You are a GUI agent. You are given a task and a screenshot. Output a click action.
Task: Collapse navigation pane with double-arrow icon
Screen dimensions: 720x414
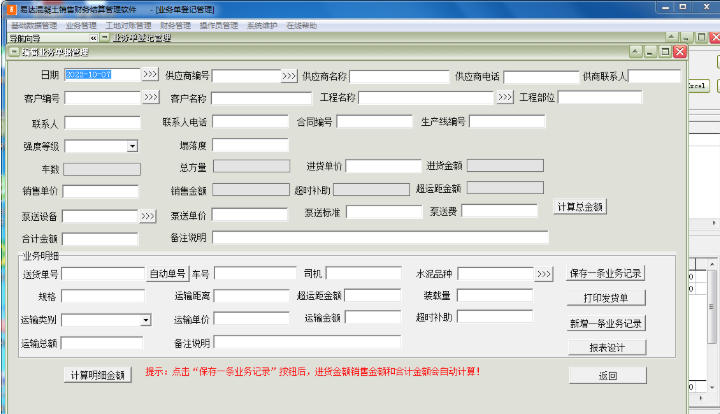pyautogui.click(x=93, y=38)
